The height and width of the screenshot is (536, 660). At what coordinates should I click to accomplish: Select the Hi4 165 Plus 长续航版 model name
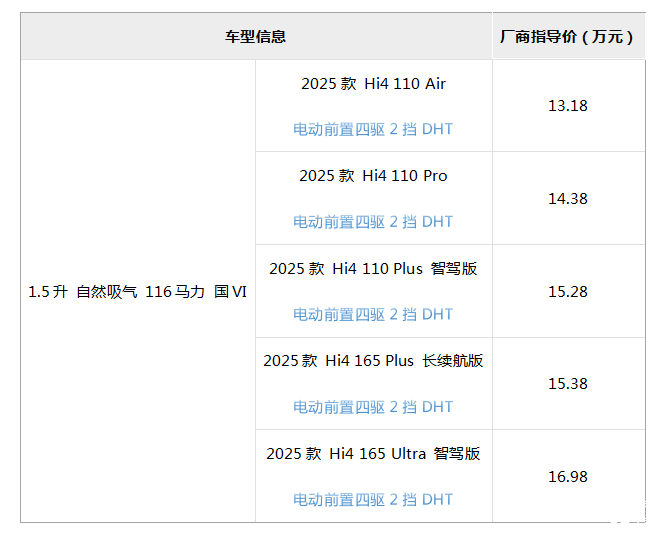[373, 361]
